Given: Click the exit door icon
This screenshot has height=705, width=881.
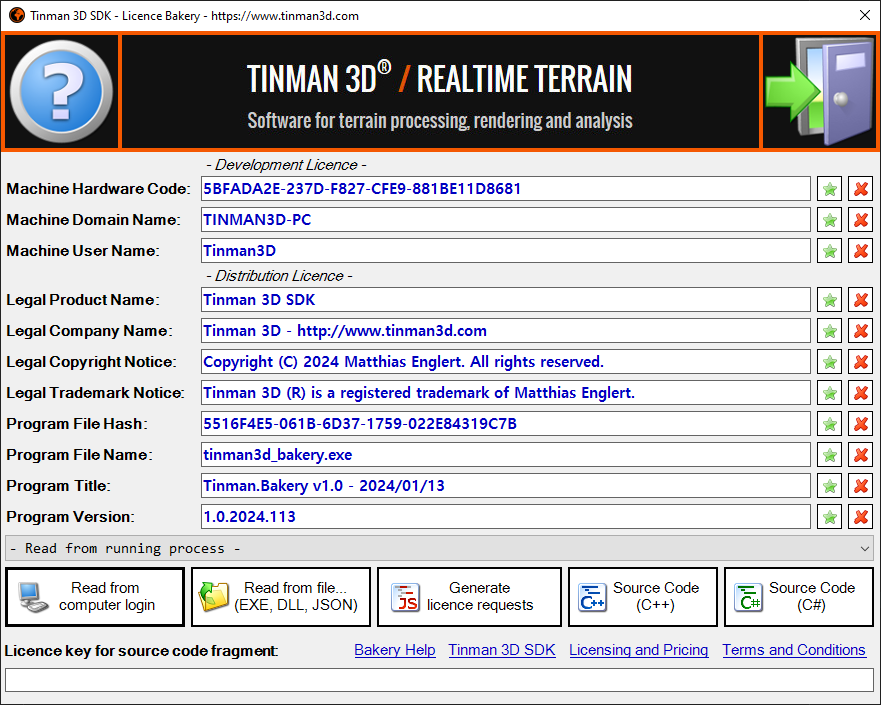Looking at the screenshot, I should tap(820, 91).
